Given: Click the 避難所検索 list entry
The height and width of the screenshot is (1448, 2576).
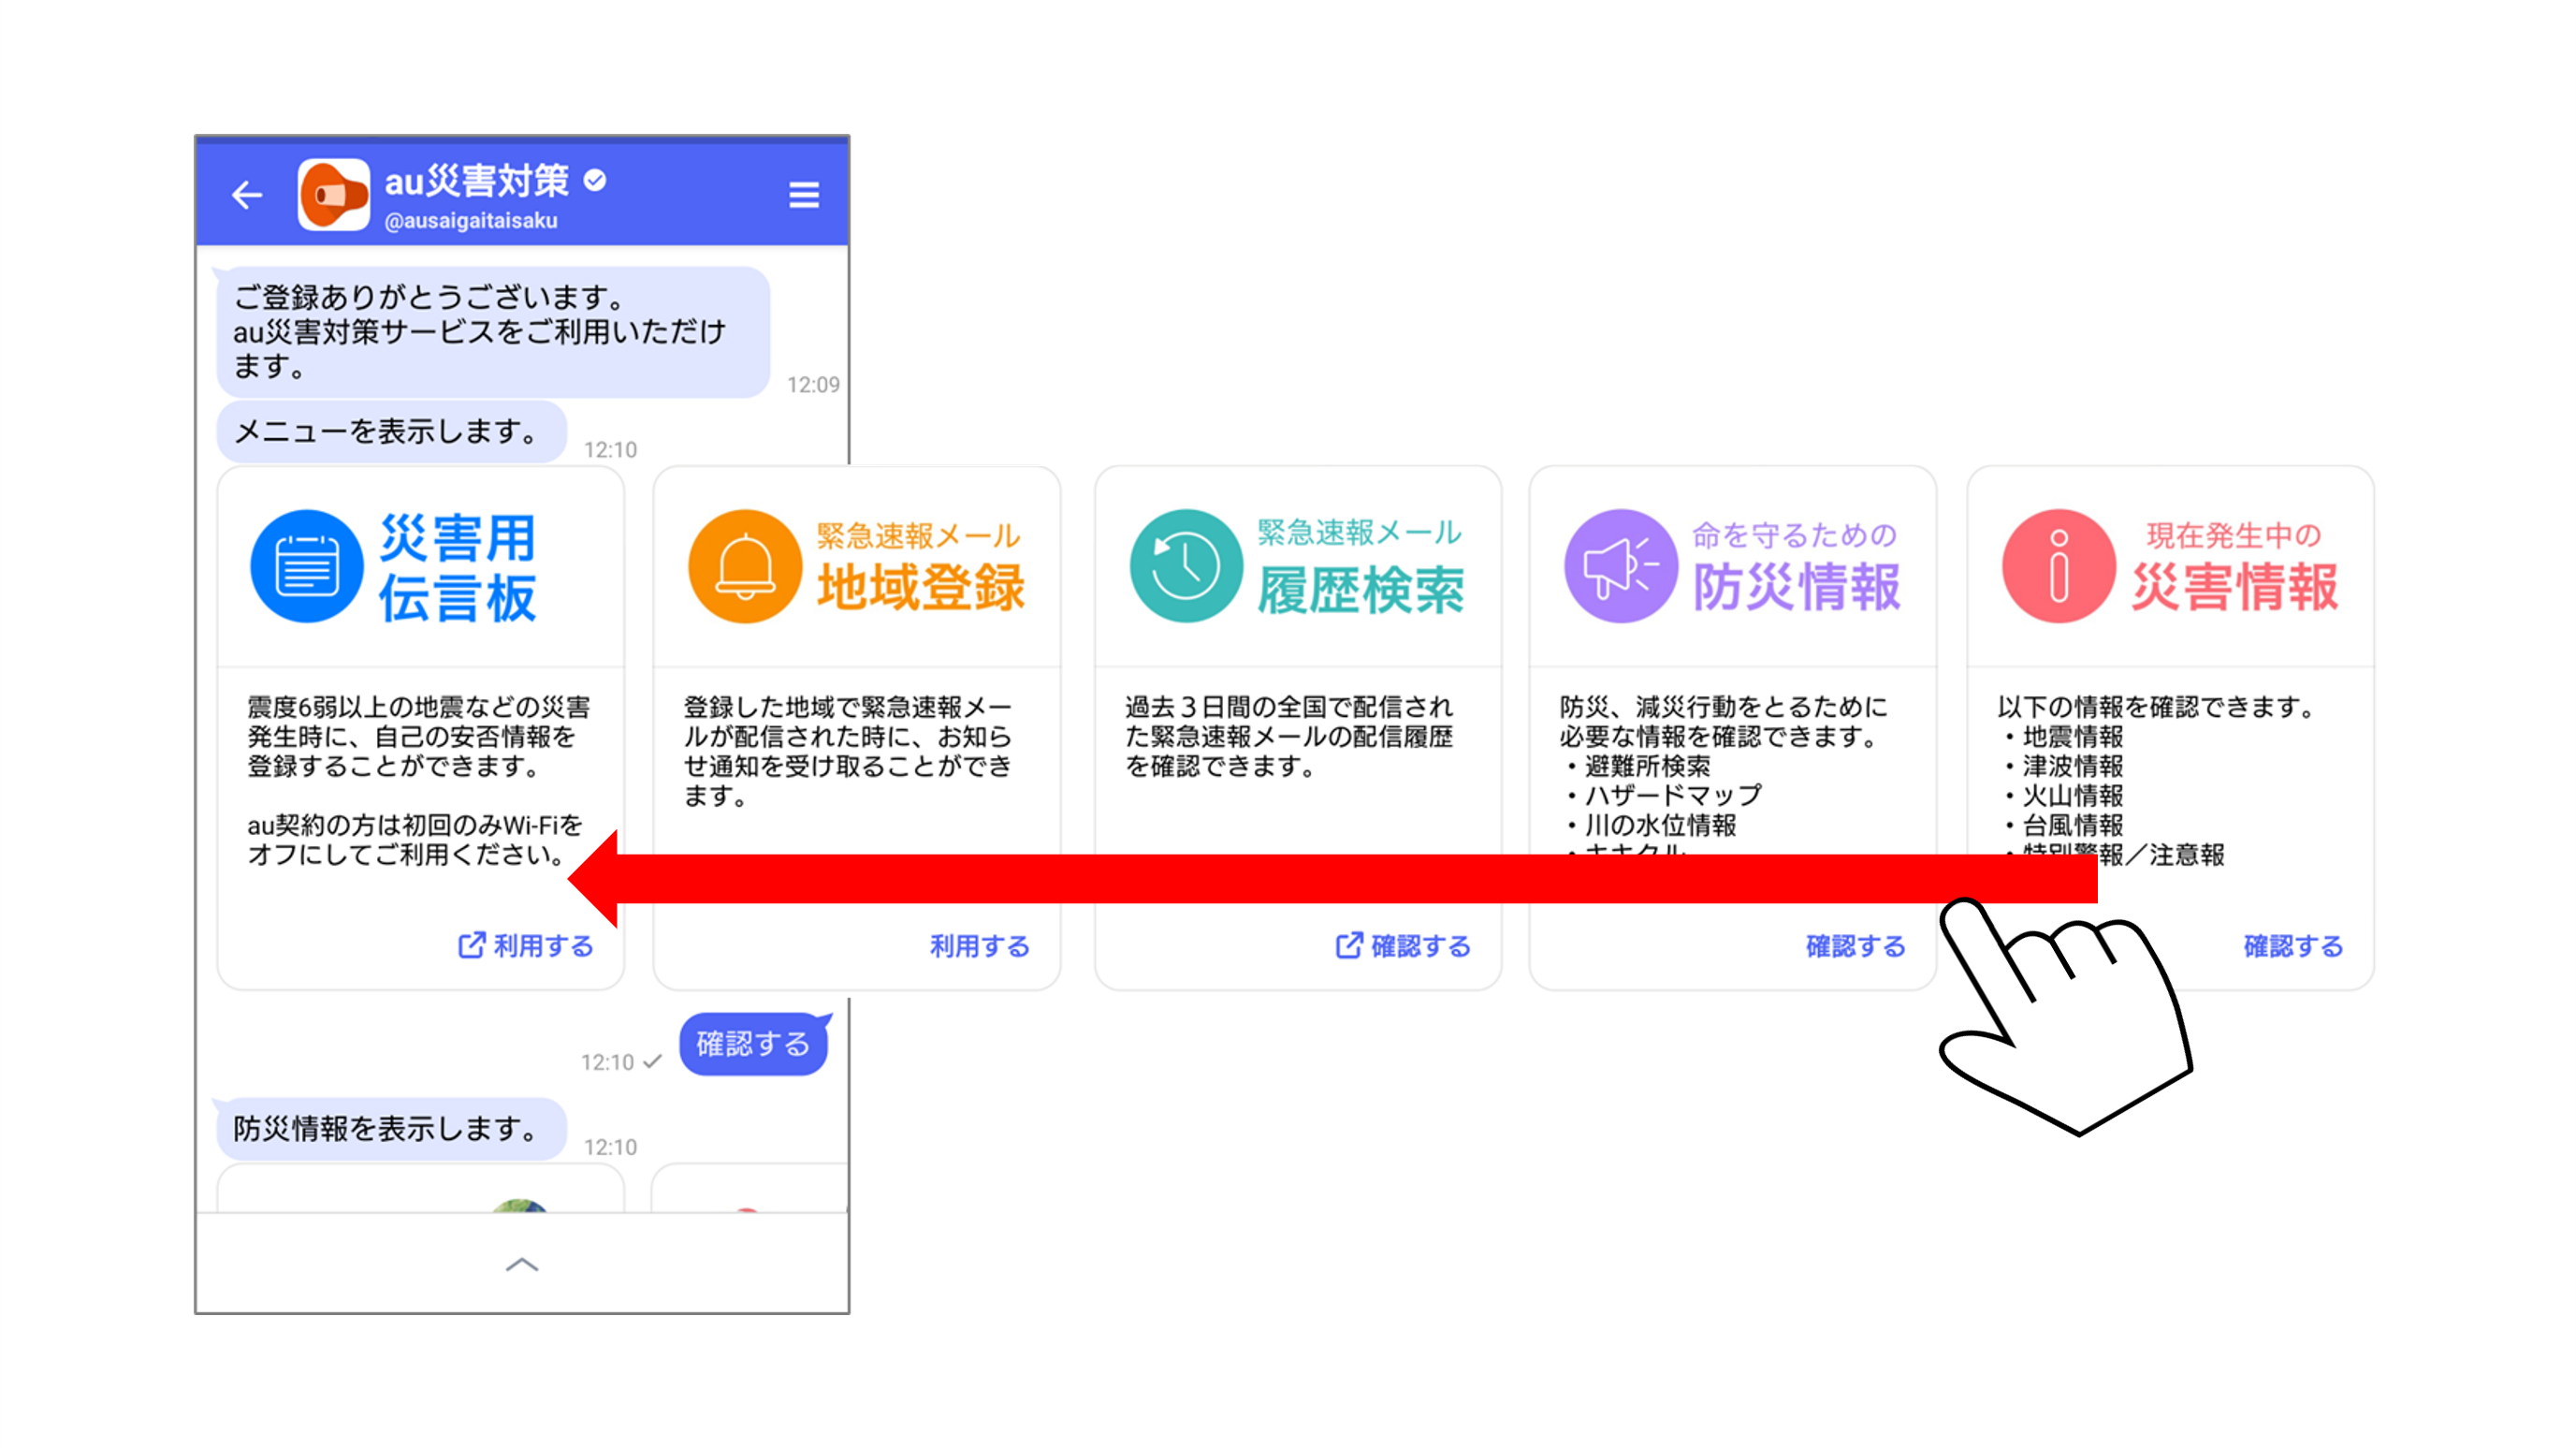Looking at the screenshot, I should click(x=1639, y=766).
